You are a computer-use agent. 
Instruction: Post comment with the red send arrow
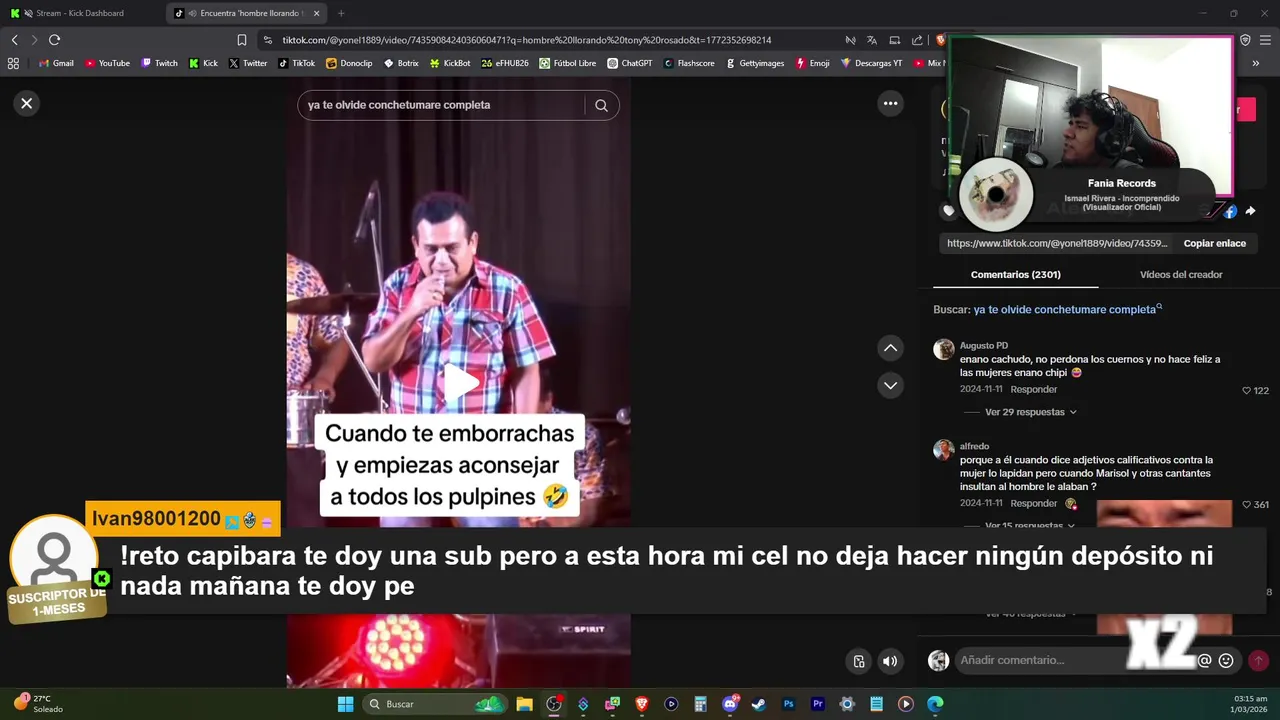tap(1258, 660)
